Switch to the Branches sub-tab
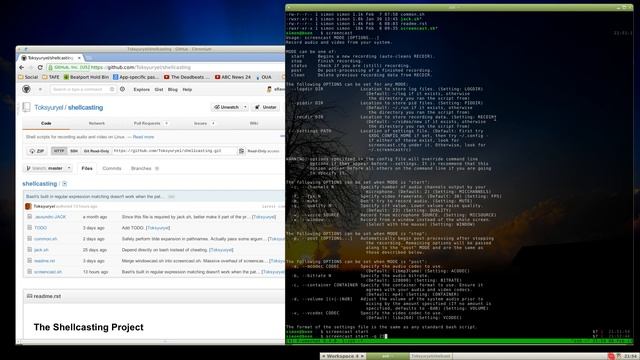 pyautogui.click(x=144, y=168)
